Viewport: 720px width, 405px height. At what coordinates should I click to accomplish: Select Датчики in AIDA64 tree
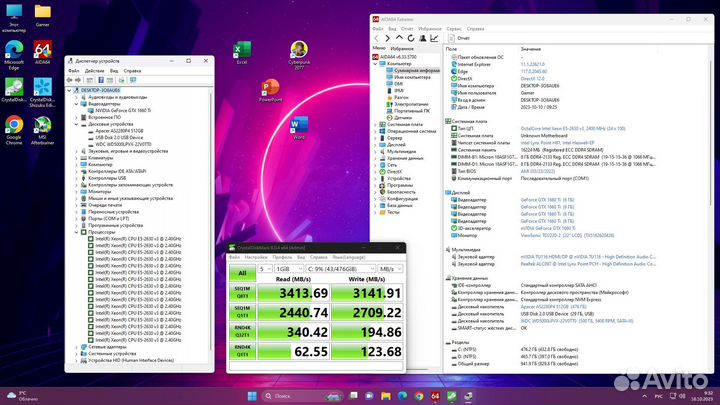[x=403, y=118]
